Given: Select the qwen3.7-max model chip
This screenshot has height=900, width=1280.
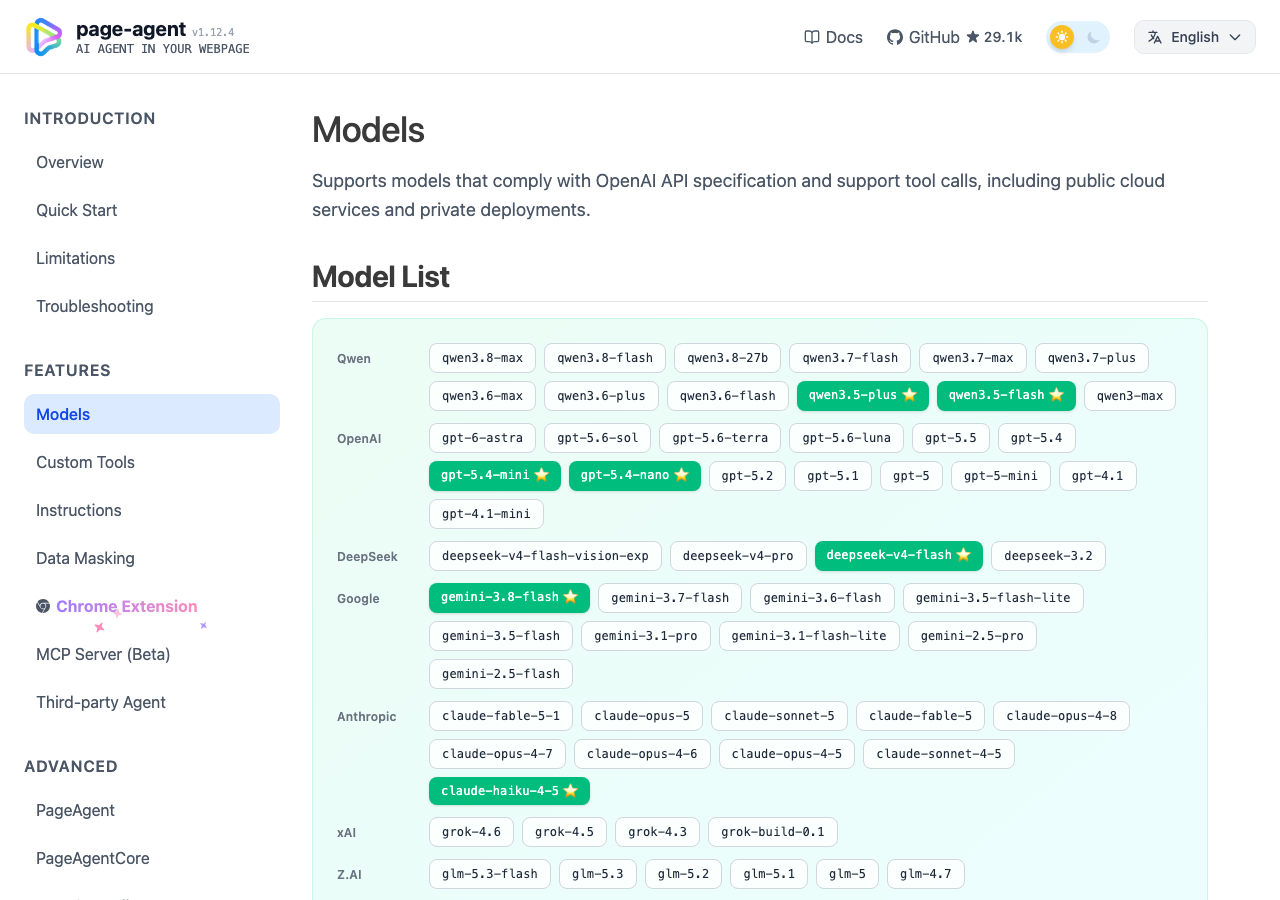Looking at the screenshot, I should 973,358.
